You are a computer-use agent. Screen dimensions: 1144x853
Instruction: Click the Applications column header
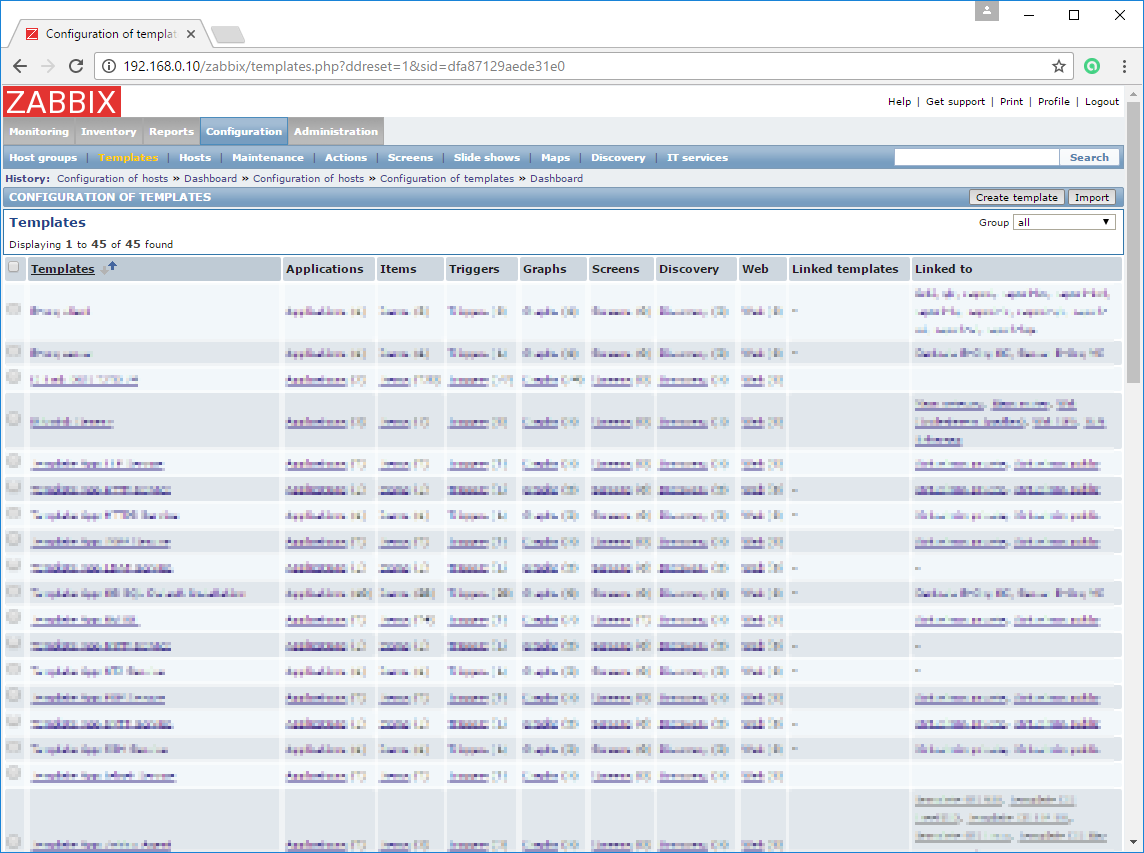tap(325, 269)
